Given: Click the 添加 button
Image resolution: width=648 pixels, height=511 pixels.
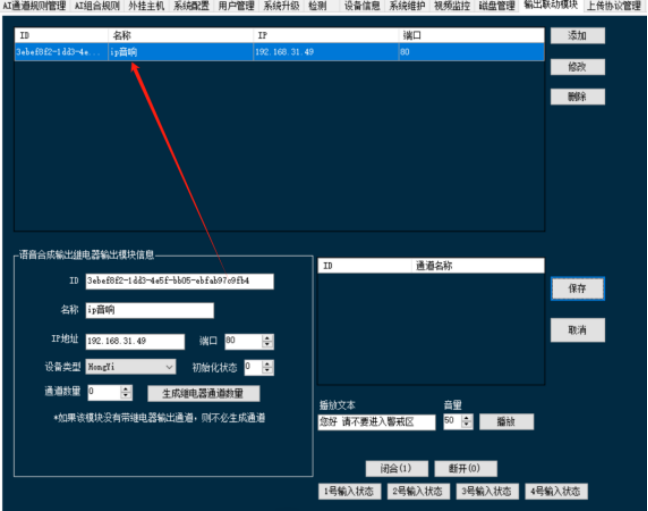Looking at the screenshot, I should [x=577, y=36].
